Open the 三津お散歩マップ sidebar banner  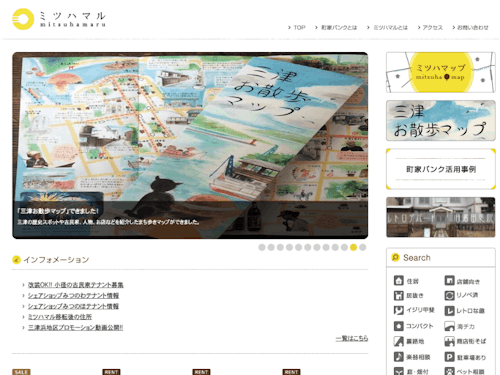[441, 121]
